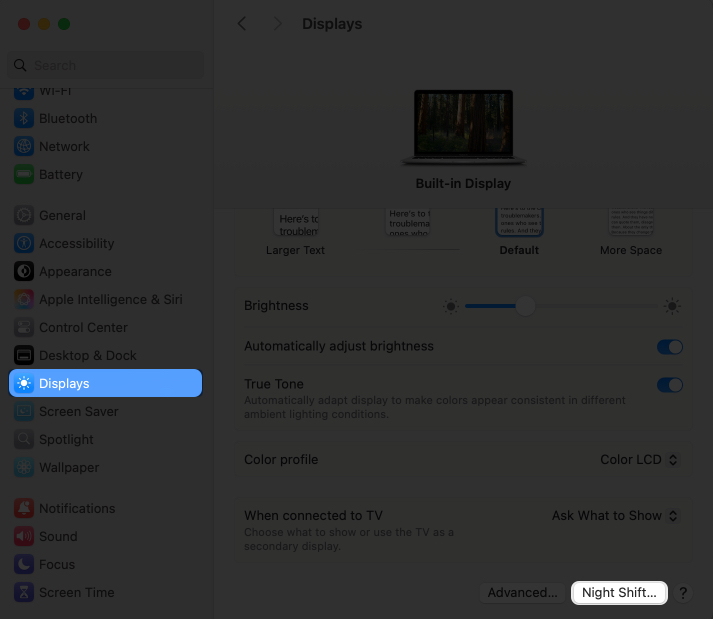Click the Accessibility sidebar icon

point(24,243)
